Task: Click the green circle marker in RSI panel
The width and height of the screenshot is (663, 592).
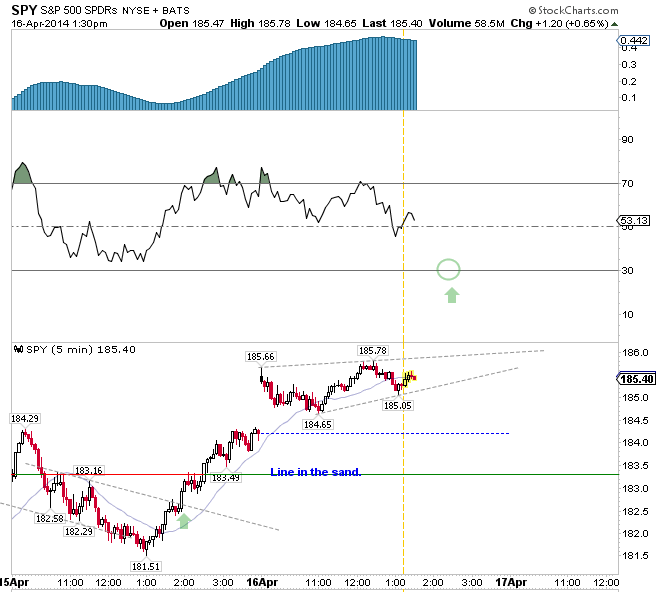Action: pos(448,269)
